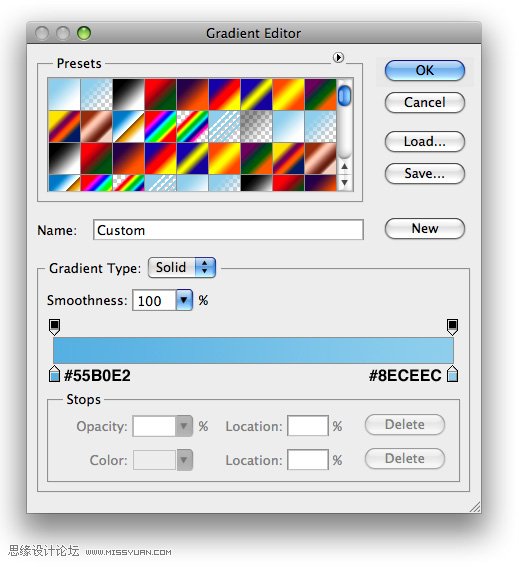Click the Name field containing Custom
Viewport: 519px width, 567px height.
point(228,230)
